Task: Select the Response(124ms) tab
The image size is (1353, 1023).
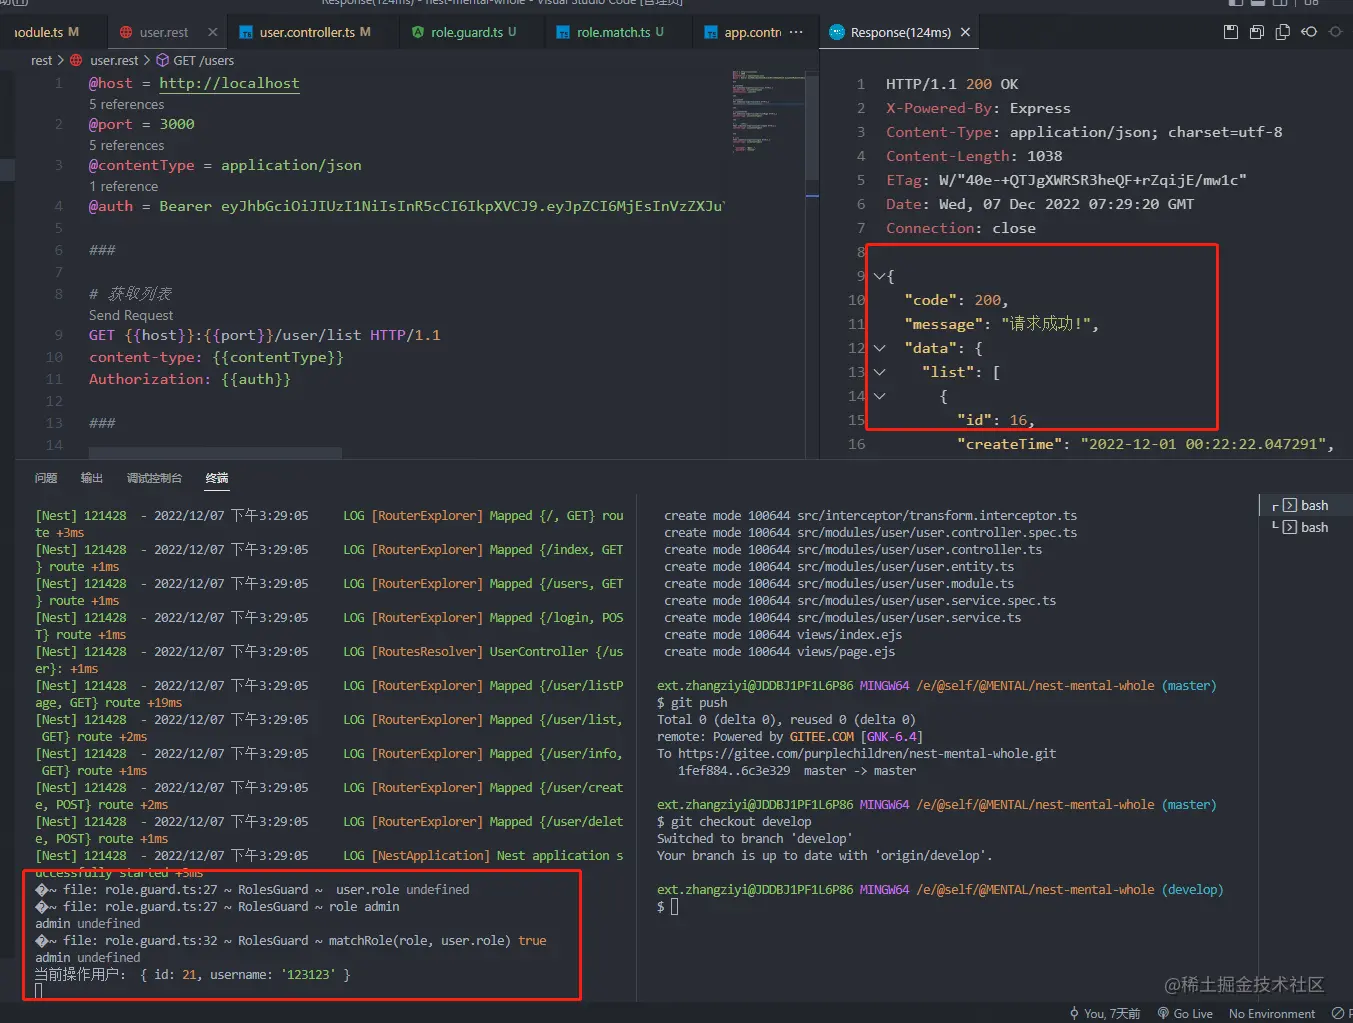Action: (x=900, y=32)
